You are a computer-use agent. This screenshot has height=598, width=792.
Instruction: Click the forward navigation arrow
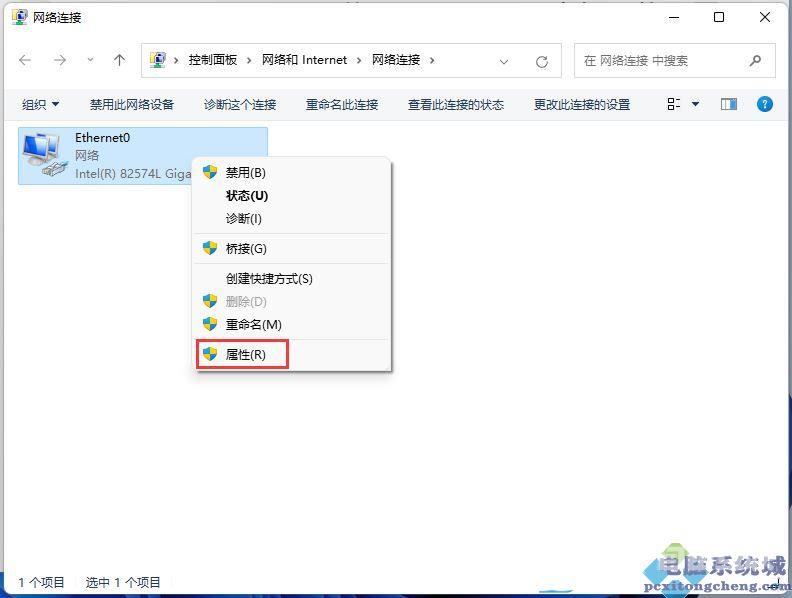(60, 61)
